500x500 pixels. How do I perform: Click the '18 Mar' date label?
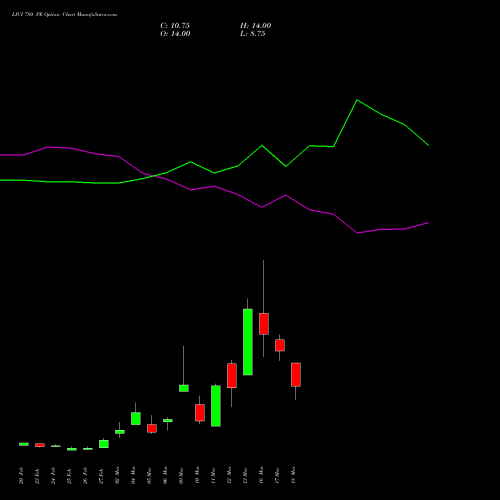(x=293, y=475)
